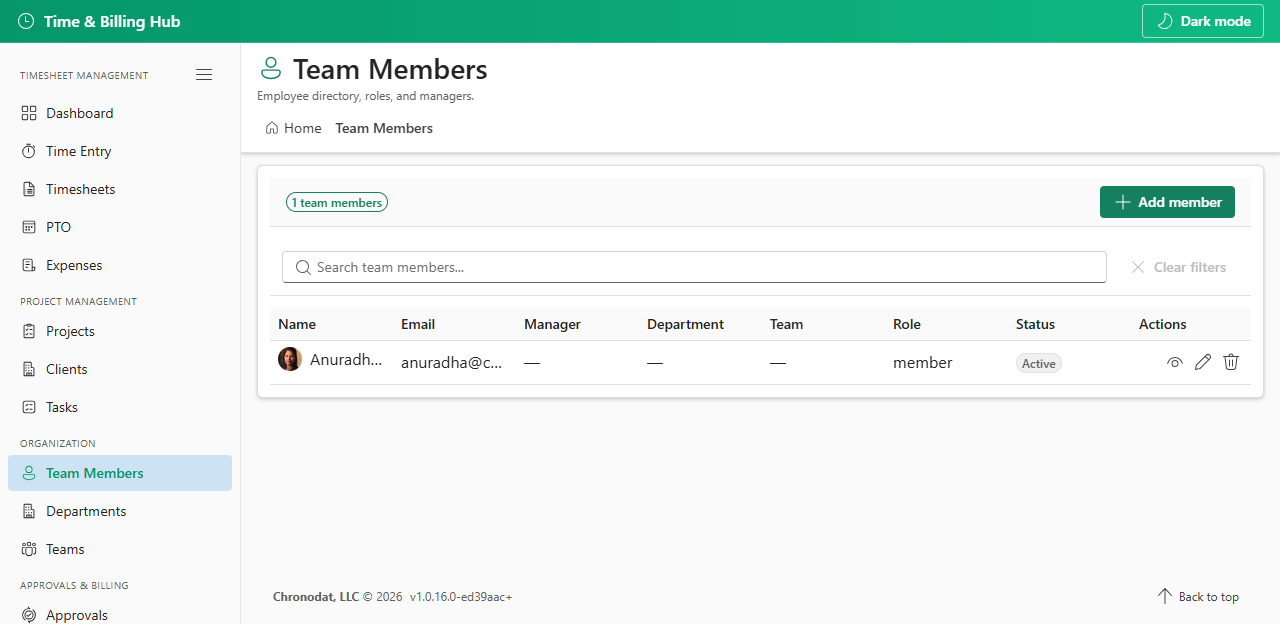
Task: Click the Departments building icon
Action: click(x=29, y=511)
